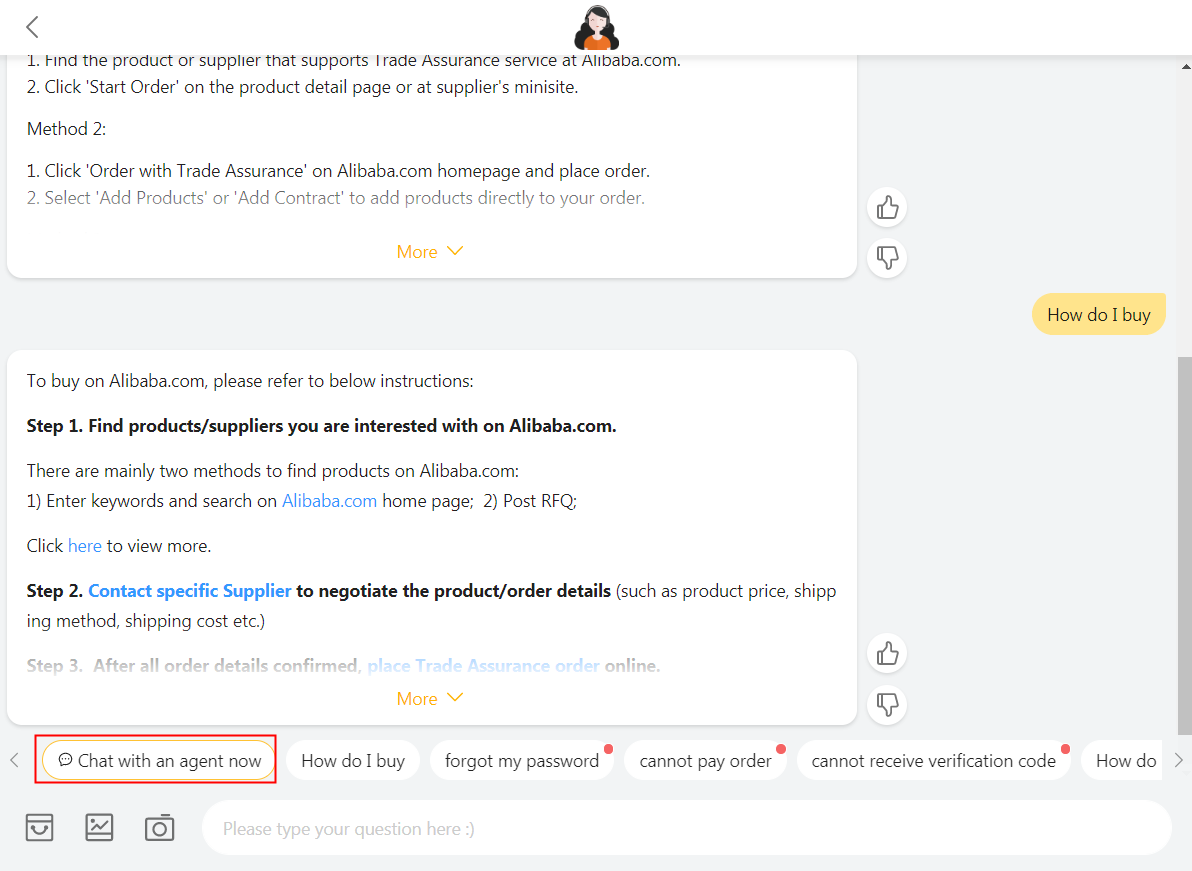
Task: Like the Trade Assurance order methods answer
Action: [887, 207]
